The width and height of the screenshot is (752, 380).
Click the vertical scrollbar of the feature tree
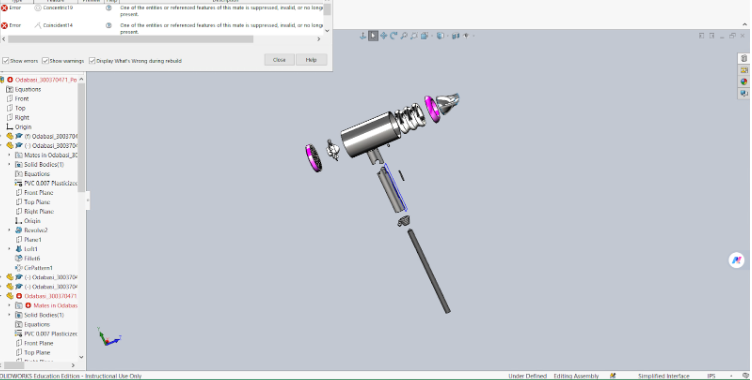tap(81, 137)
